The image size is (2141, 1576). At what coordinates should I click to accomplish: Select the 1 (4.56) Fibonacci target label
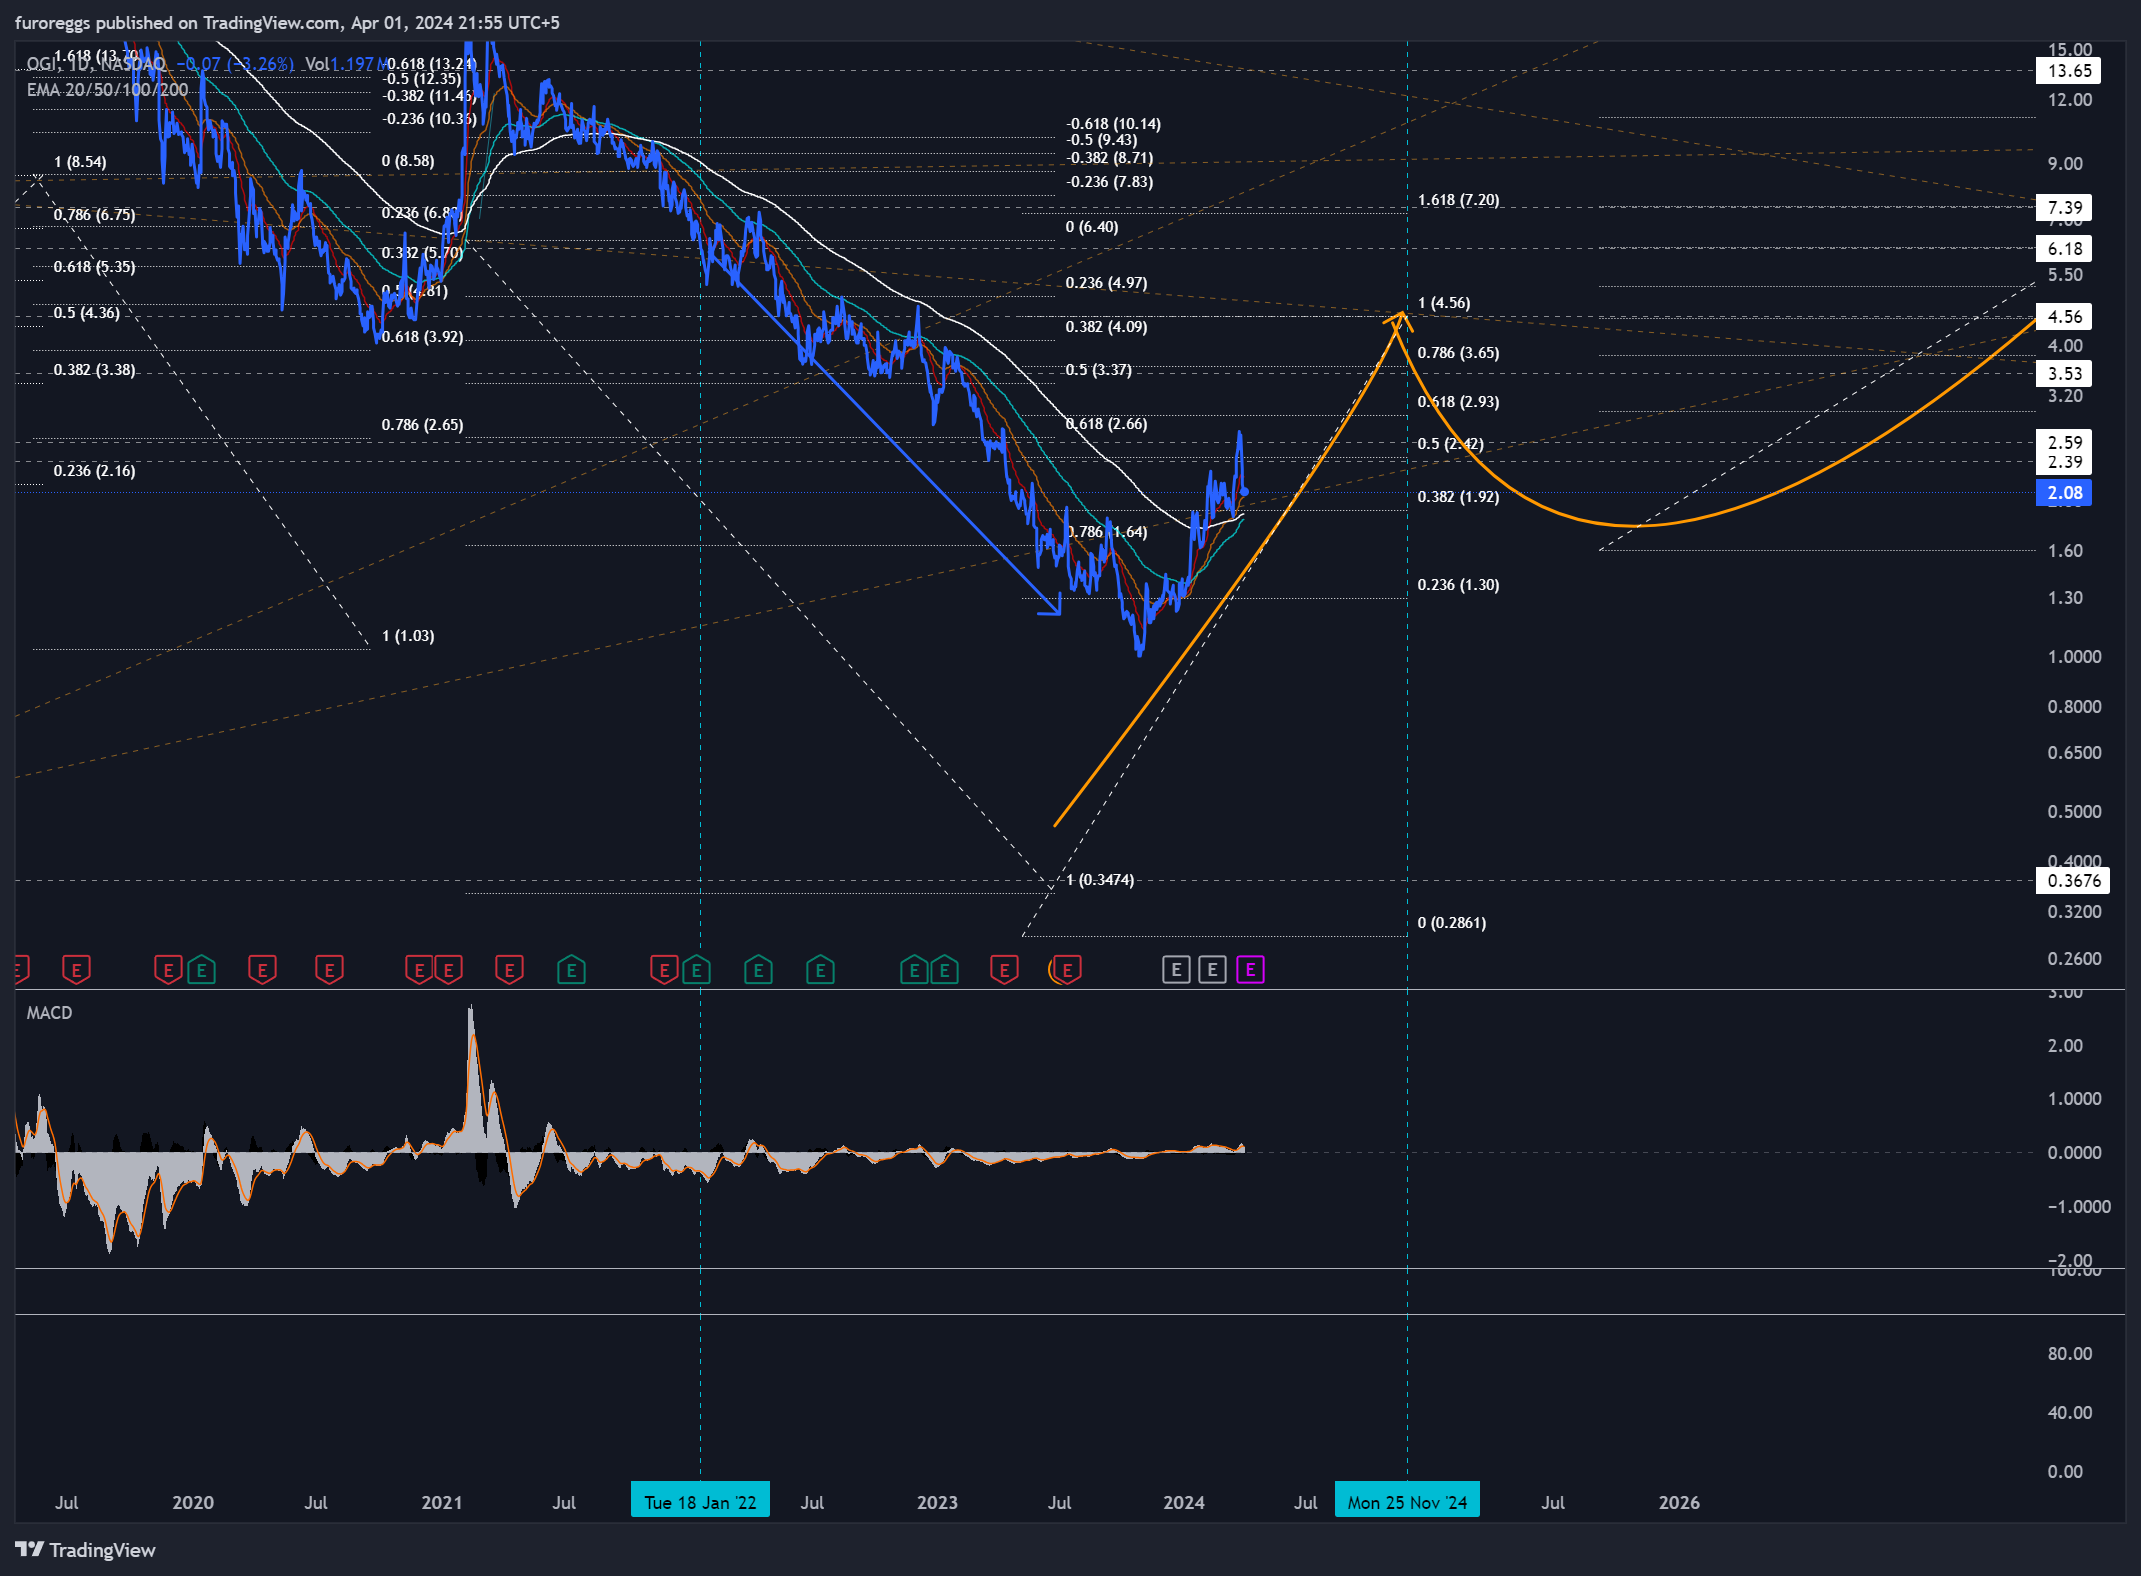tap(1444, 303)
